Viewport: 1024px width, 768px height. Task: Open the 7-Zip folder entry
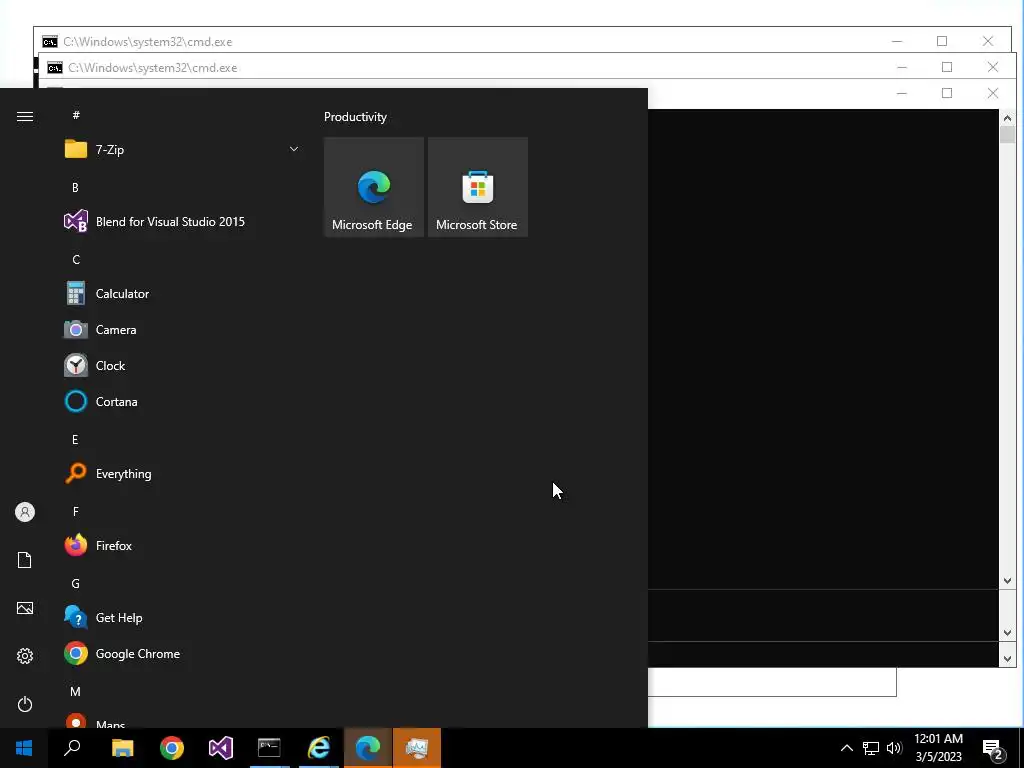[x=182, y=150]
